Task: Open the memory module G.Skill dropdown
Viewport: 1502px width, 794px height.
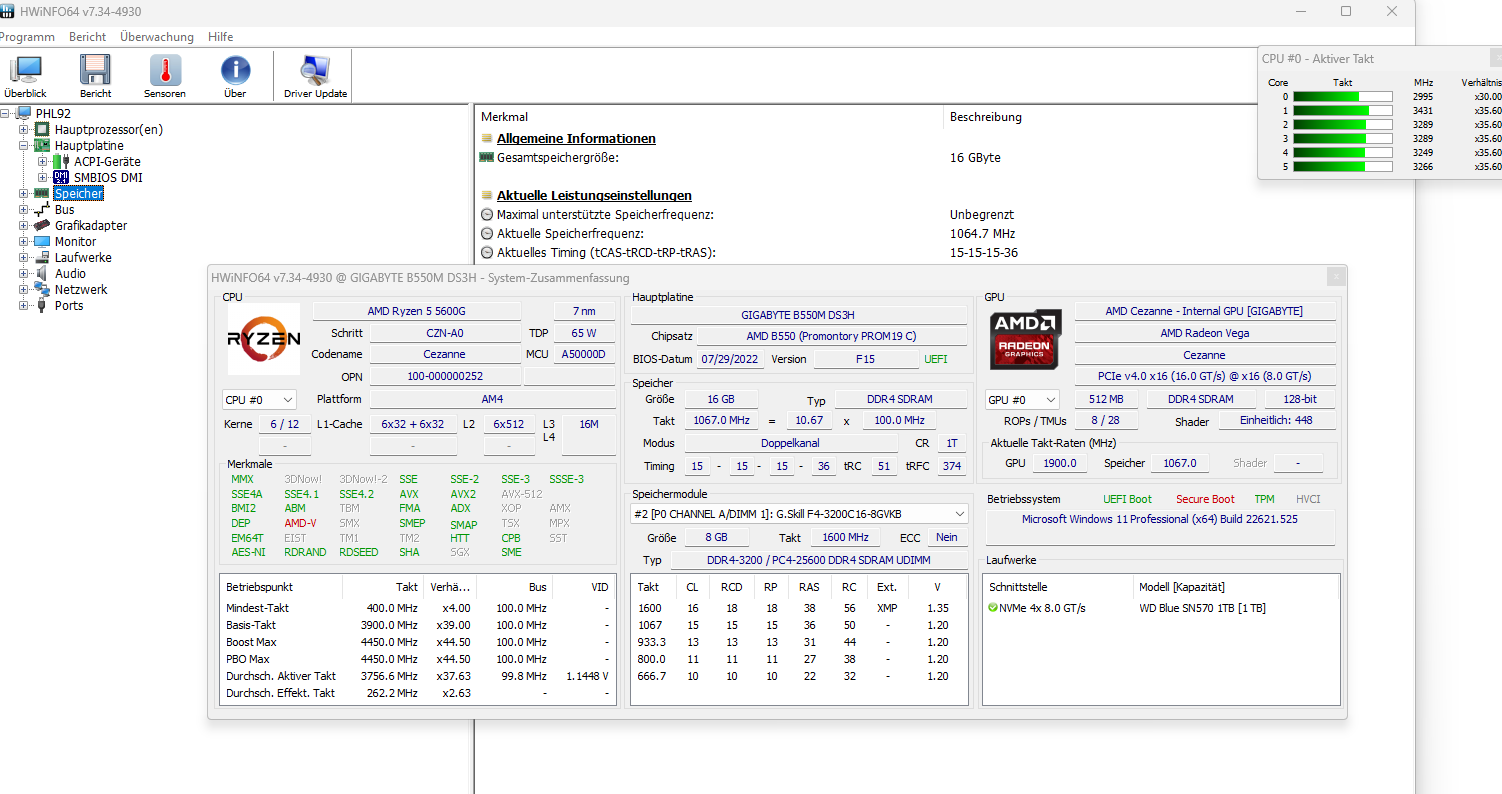Action: coord(799,513)
